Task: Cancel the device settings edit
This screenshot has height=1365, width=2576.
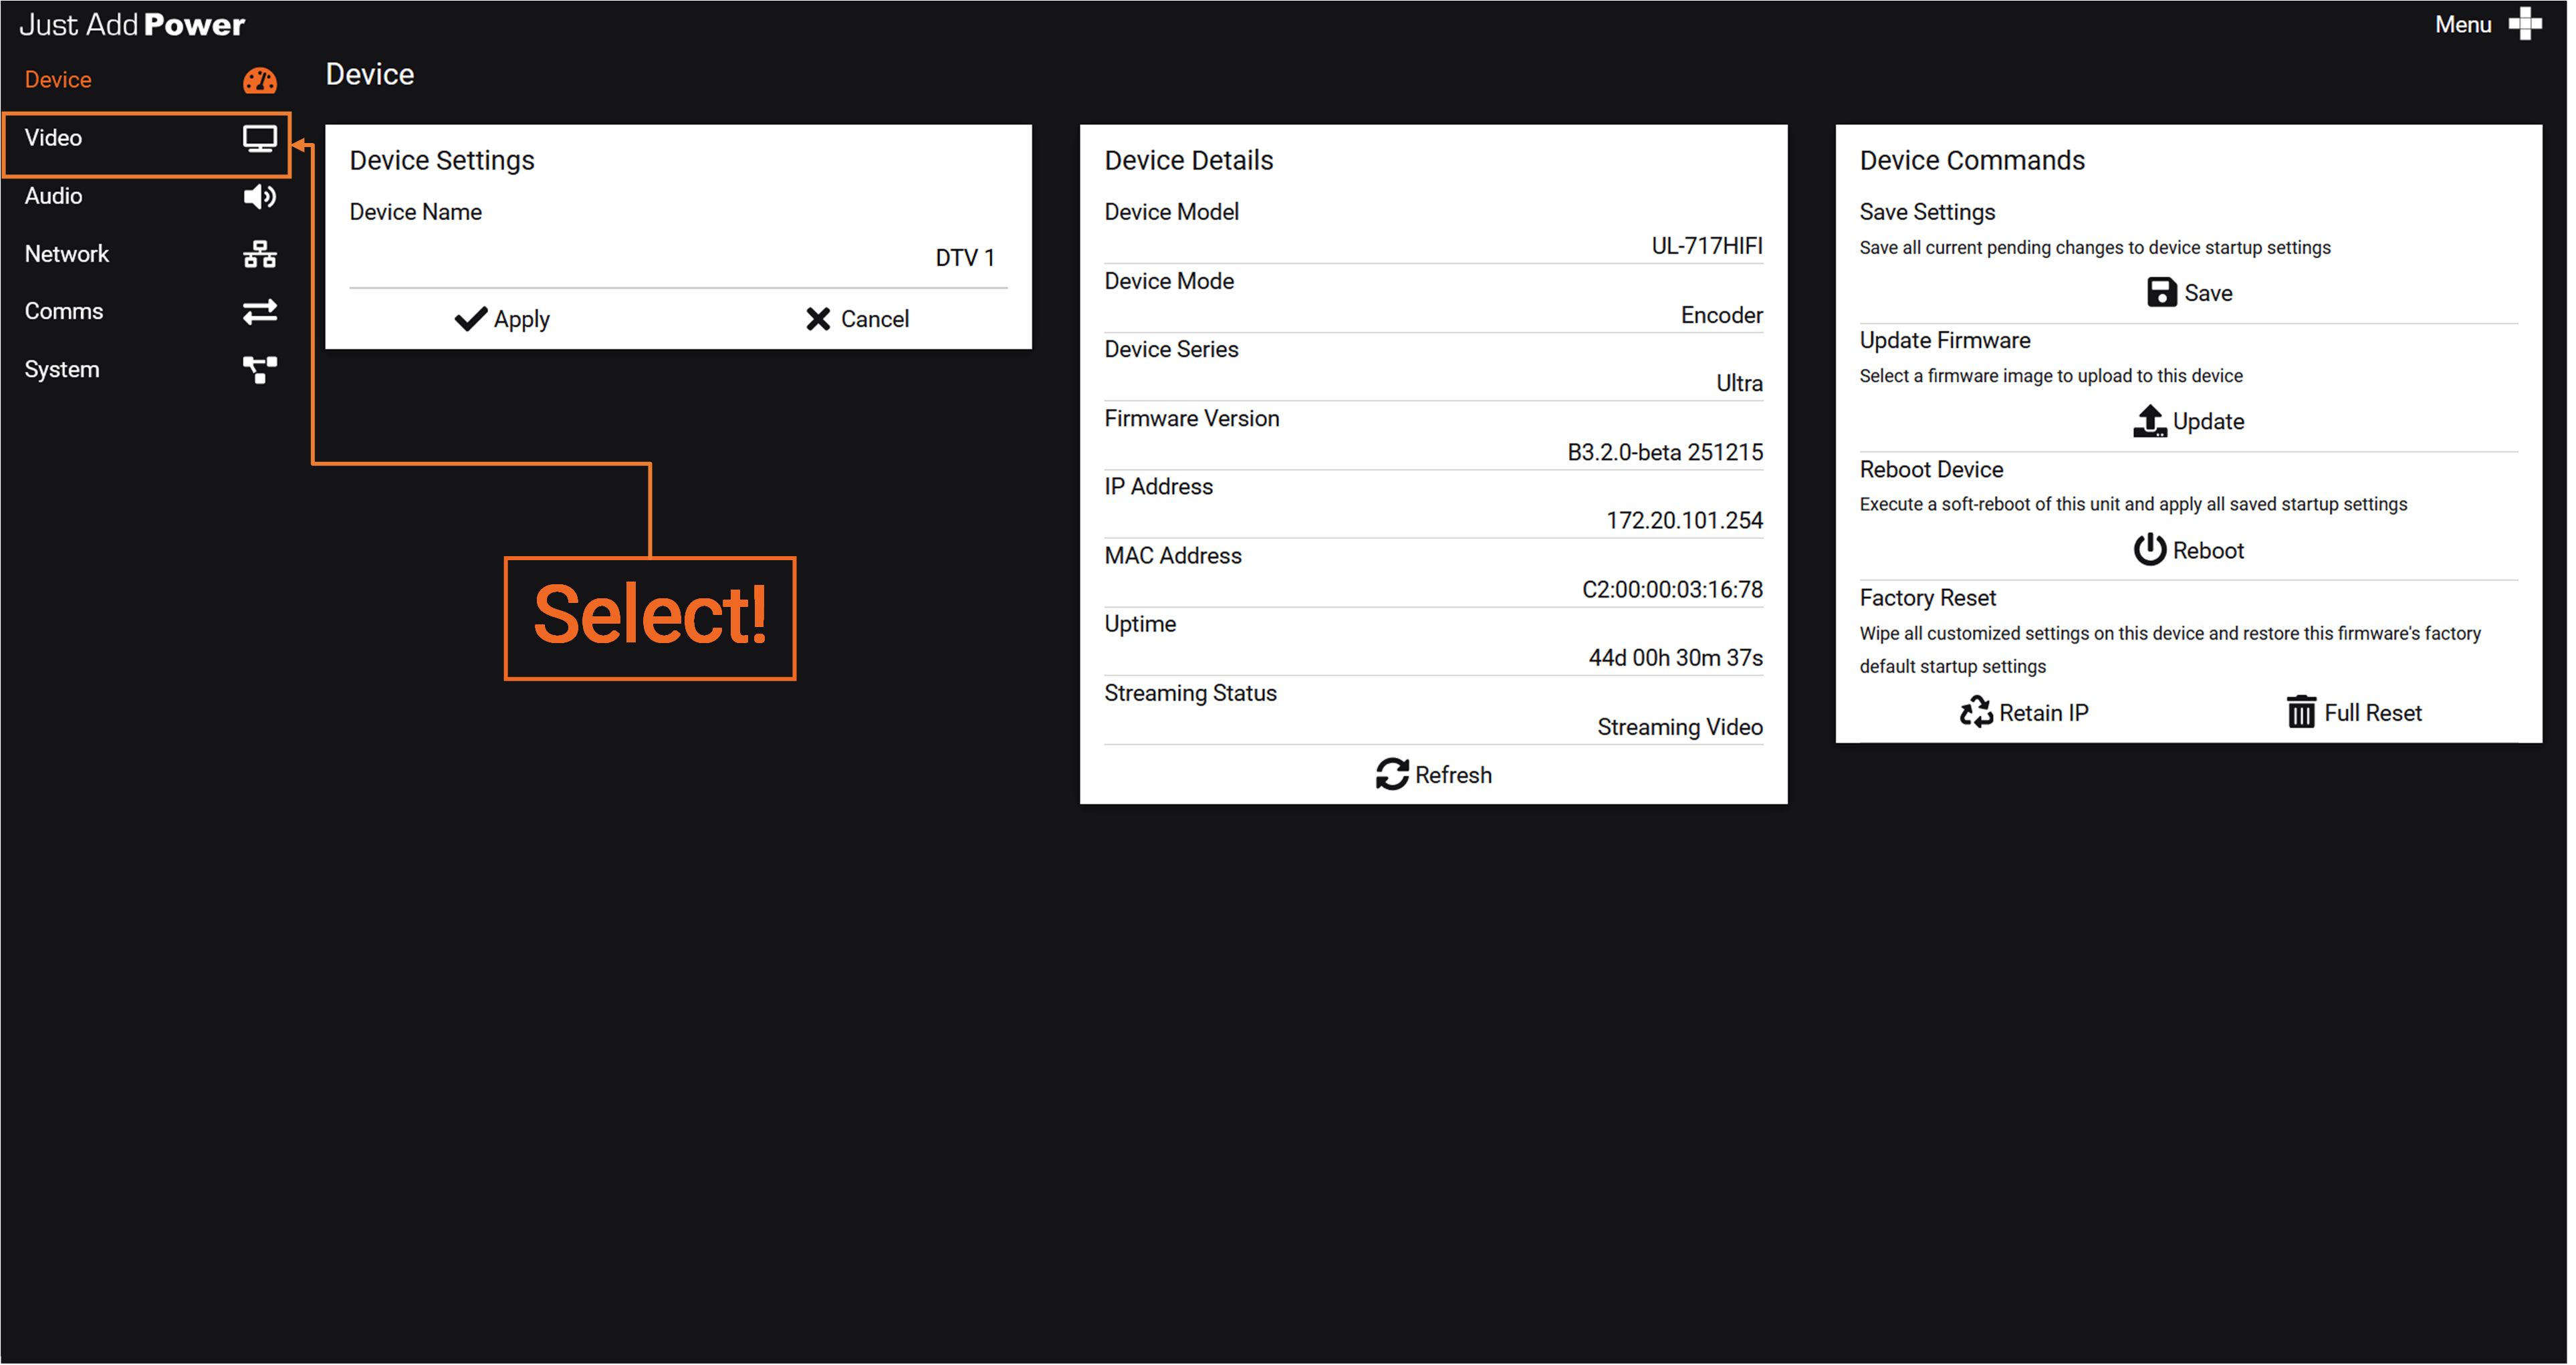Action: [x=857, y=319]
